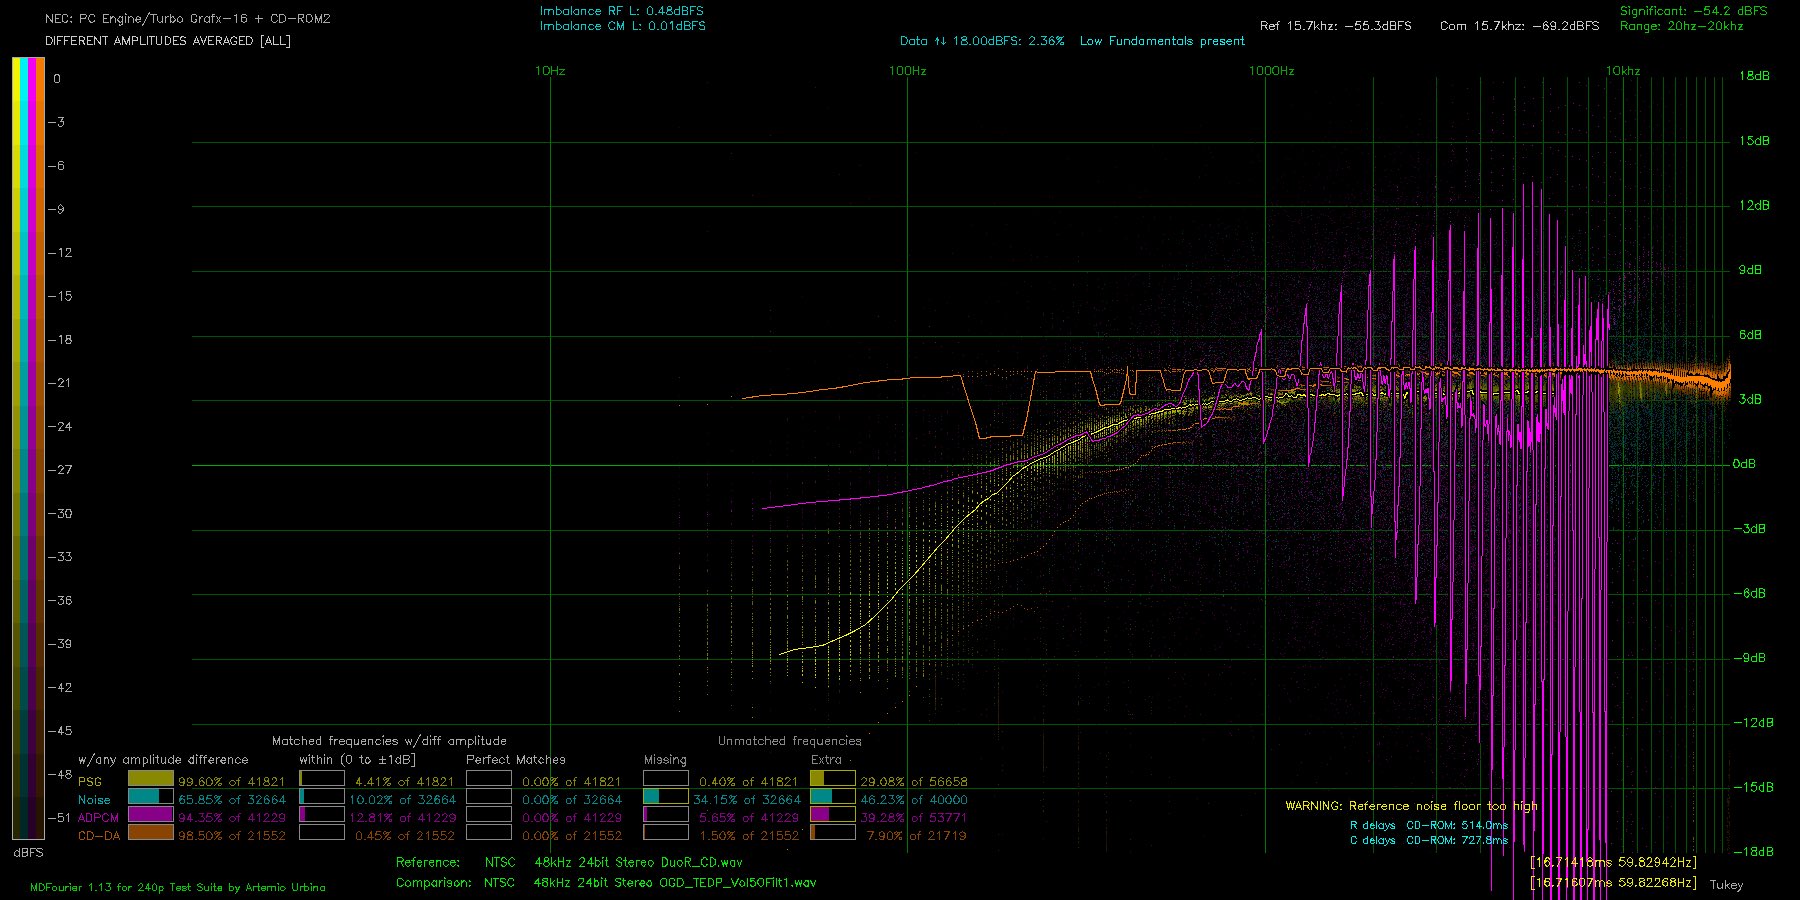
Task: Click the CD-DA orange amplitude difference bar
Action: (x=151, y=832)
